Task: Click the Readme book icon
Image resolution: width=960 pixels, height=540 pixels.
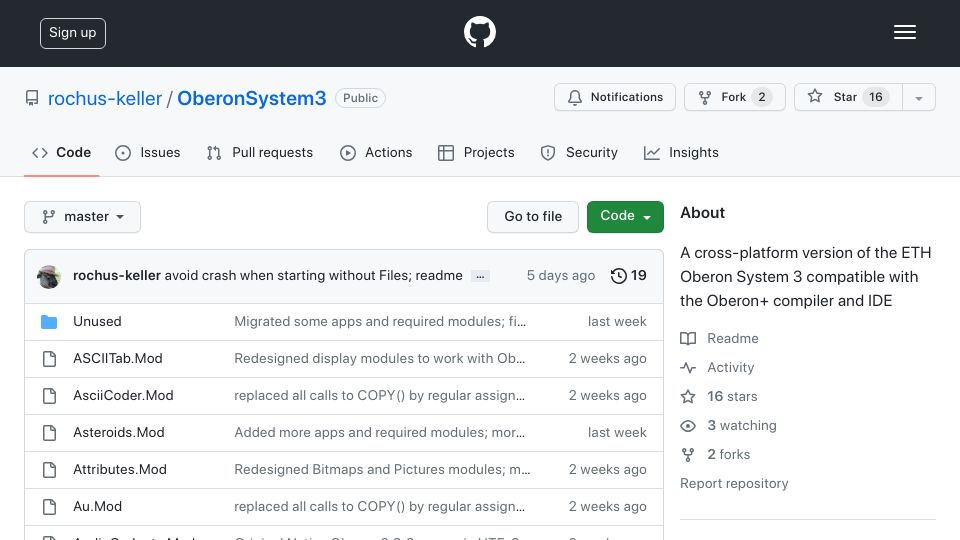Action: click(688, 339)
